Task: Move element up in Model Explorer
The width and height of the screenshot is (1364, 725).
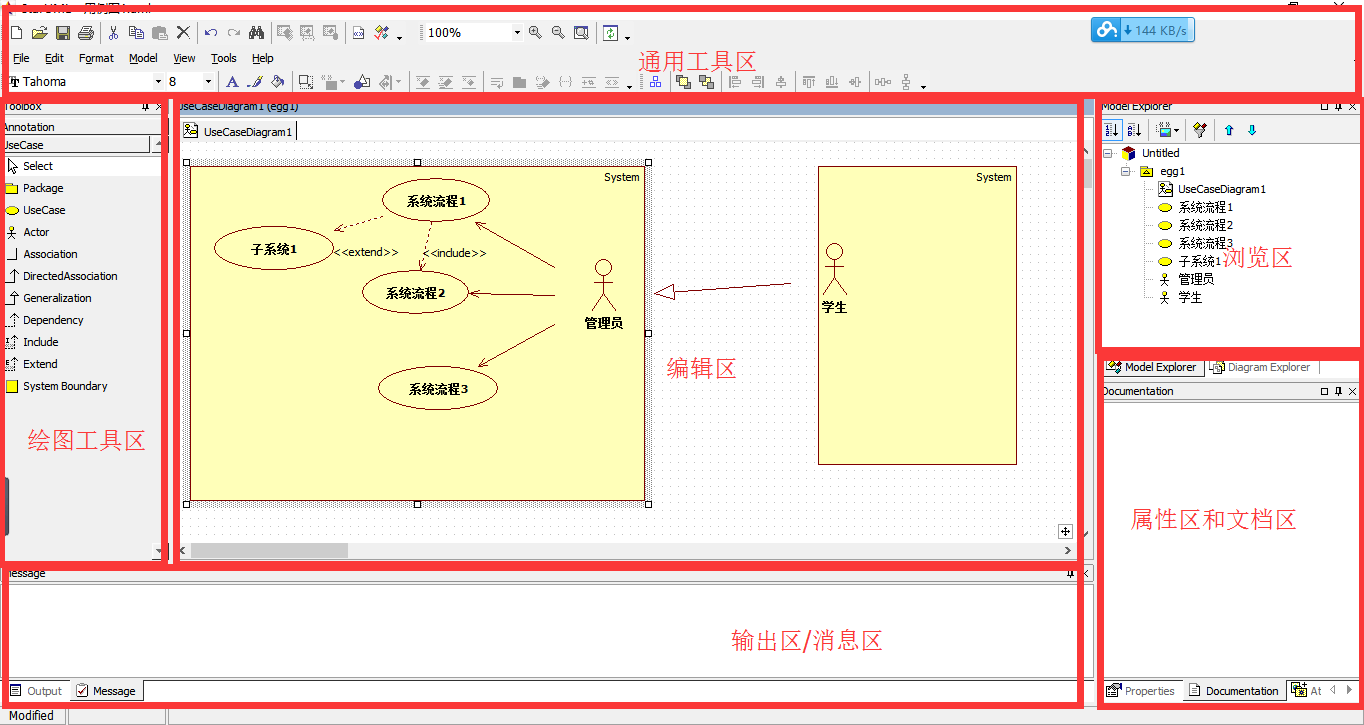Action: (1229, 130)
